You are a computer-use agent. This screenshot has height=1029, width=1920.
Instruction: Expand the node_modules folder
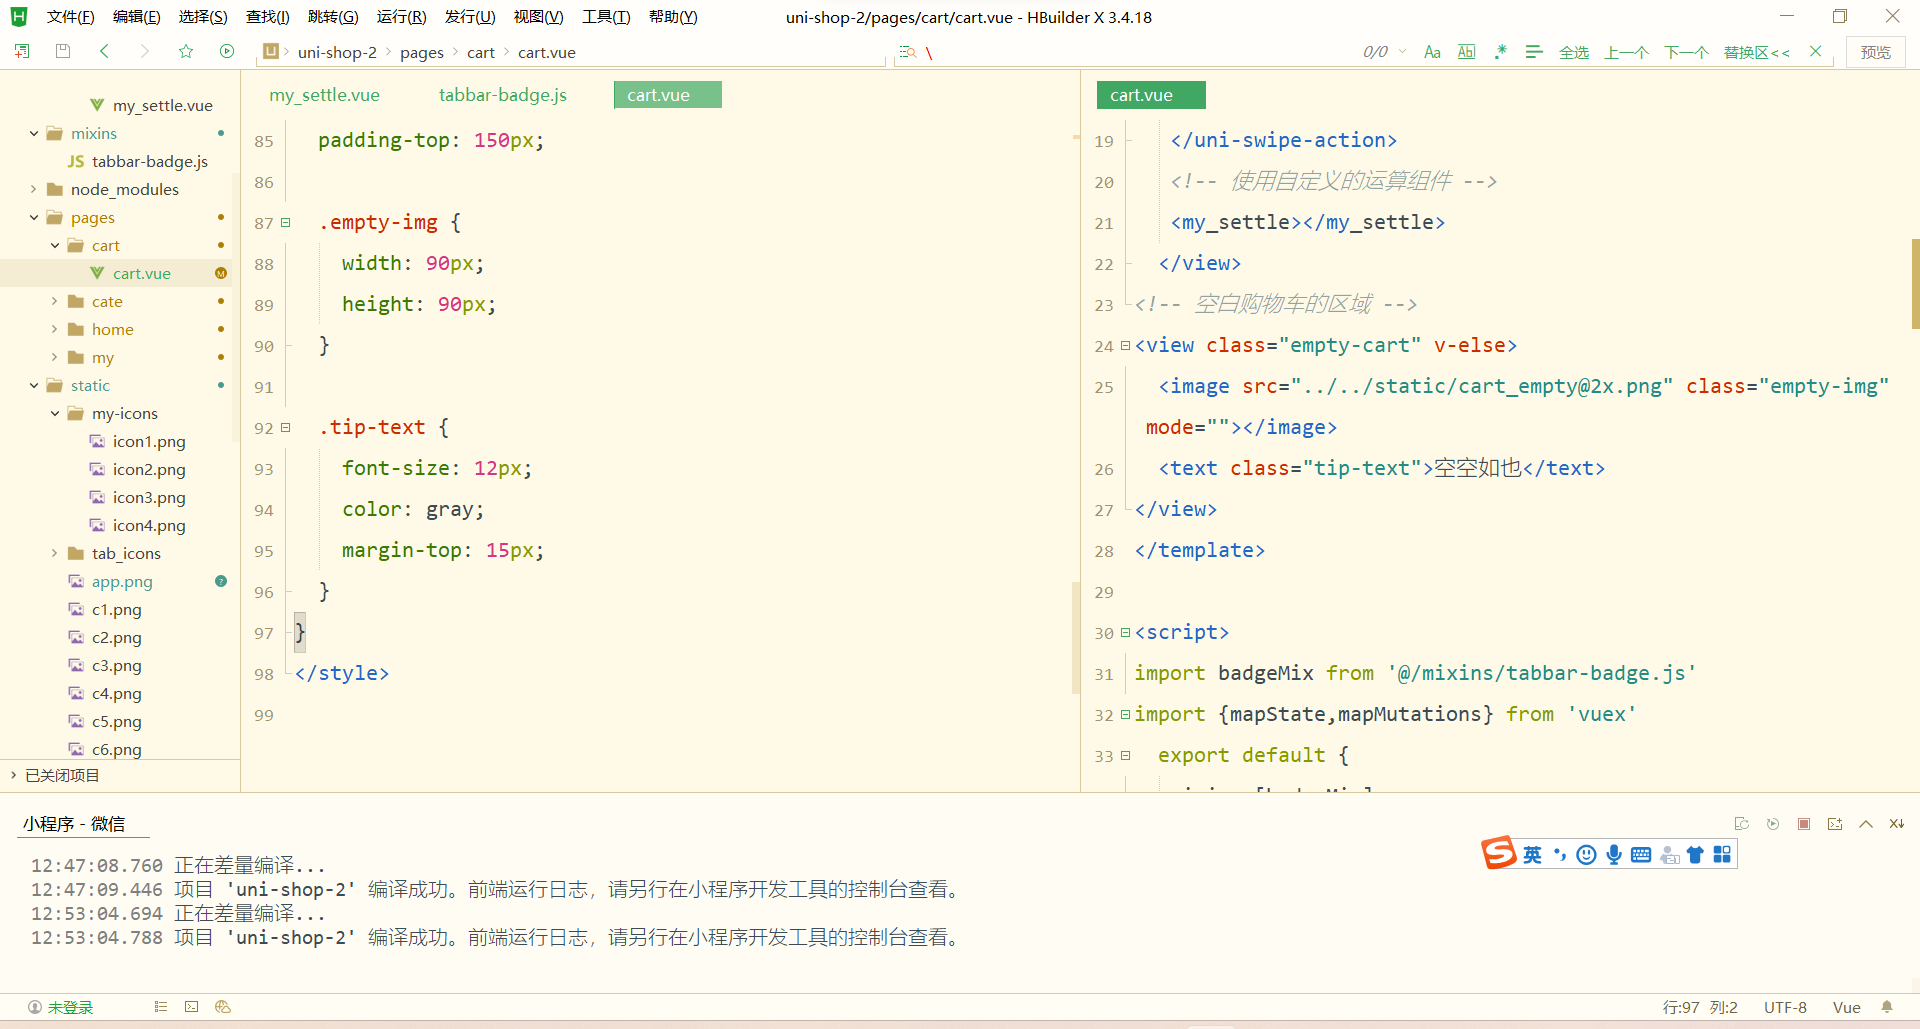[34, 189]
